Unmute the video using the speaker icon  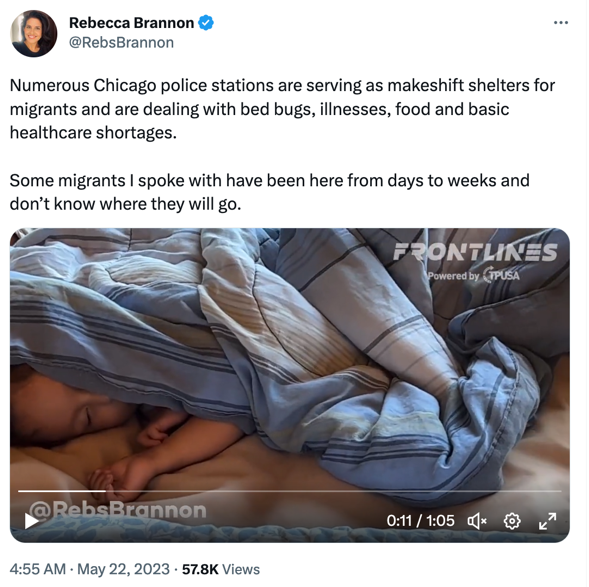[x=477, y=521]
